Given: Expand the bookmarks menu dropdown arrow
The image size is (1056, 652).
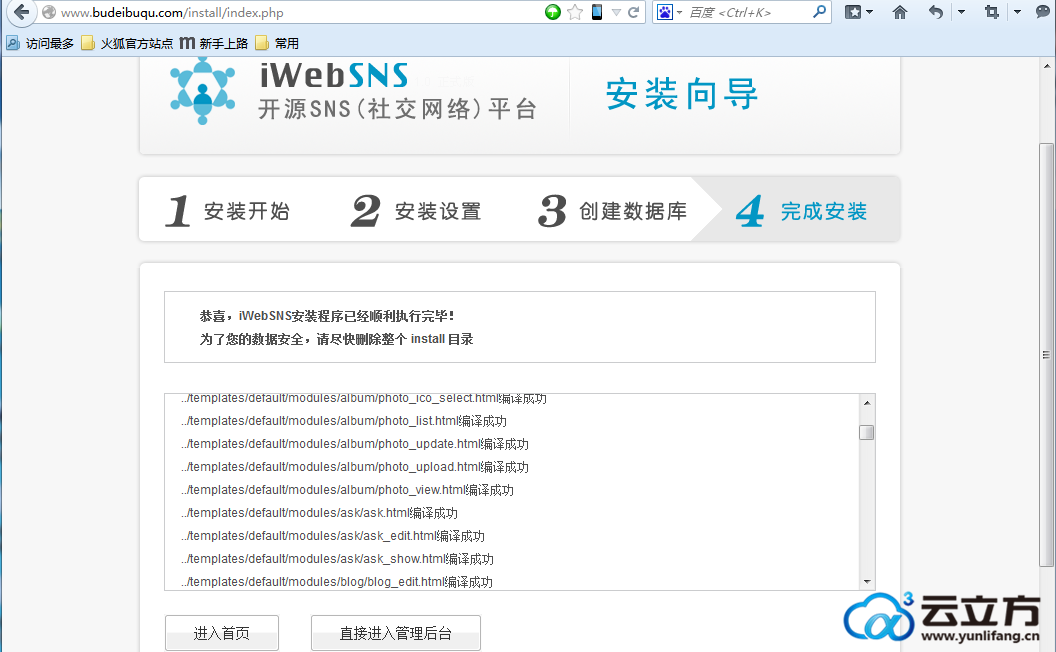Looking at the screenshot, I should tap(869, 12).
